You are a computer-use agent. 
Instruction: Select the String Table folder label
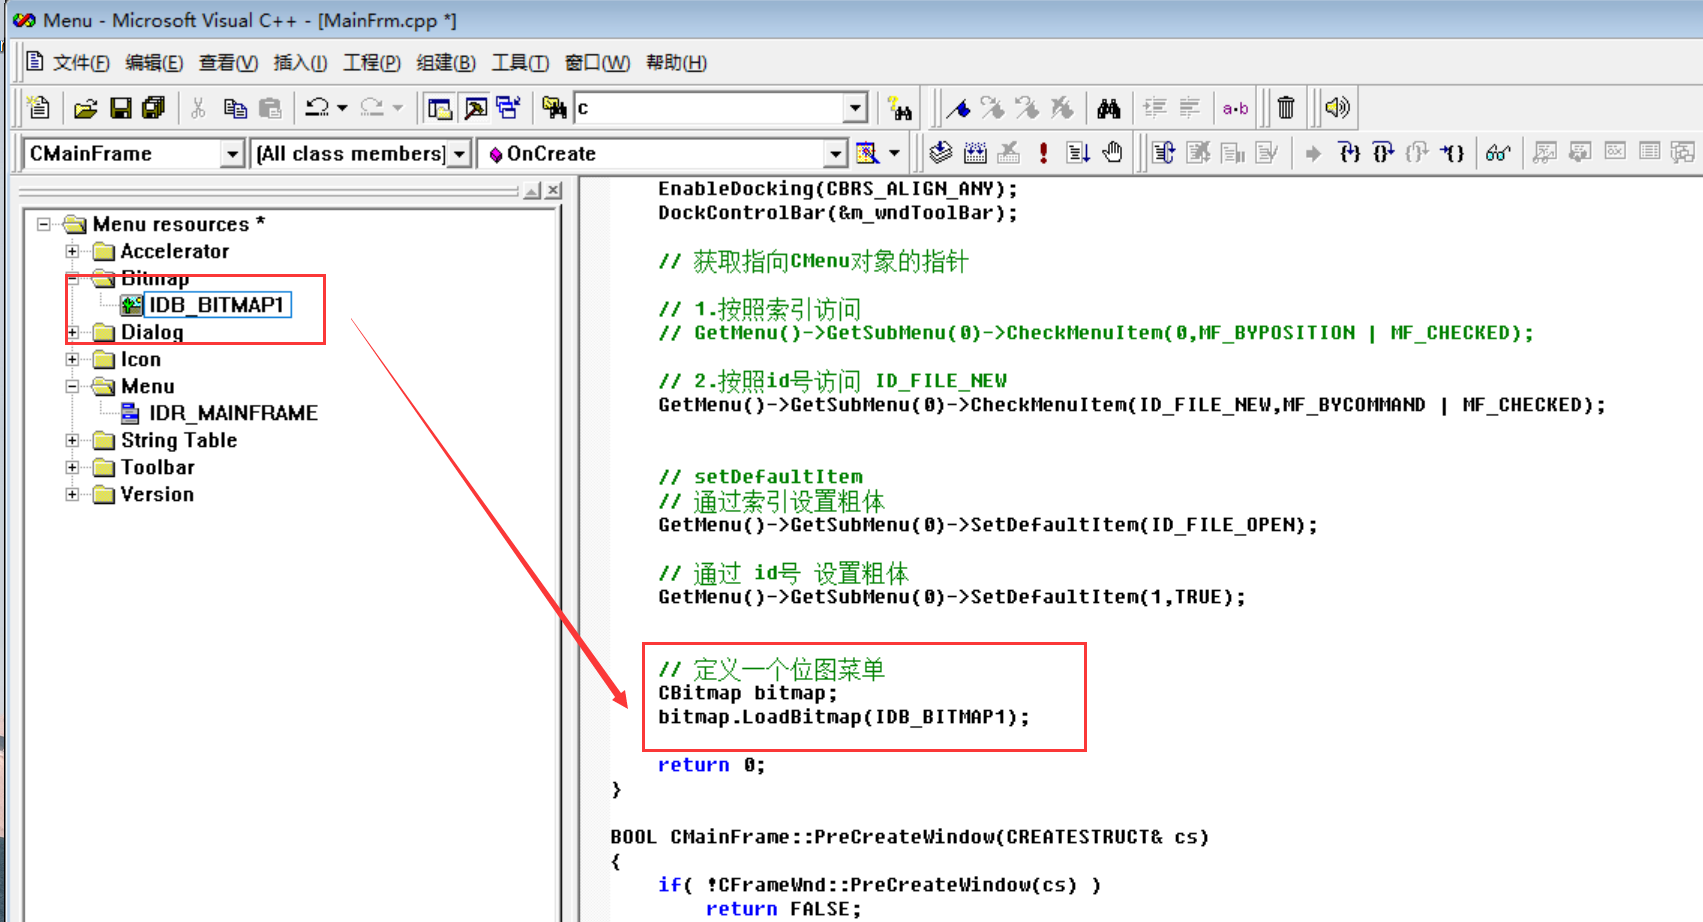click(179, 440)
